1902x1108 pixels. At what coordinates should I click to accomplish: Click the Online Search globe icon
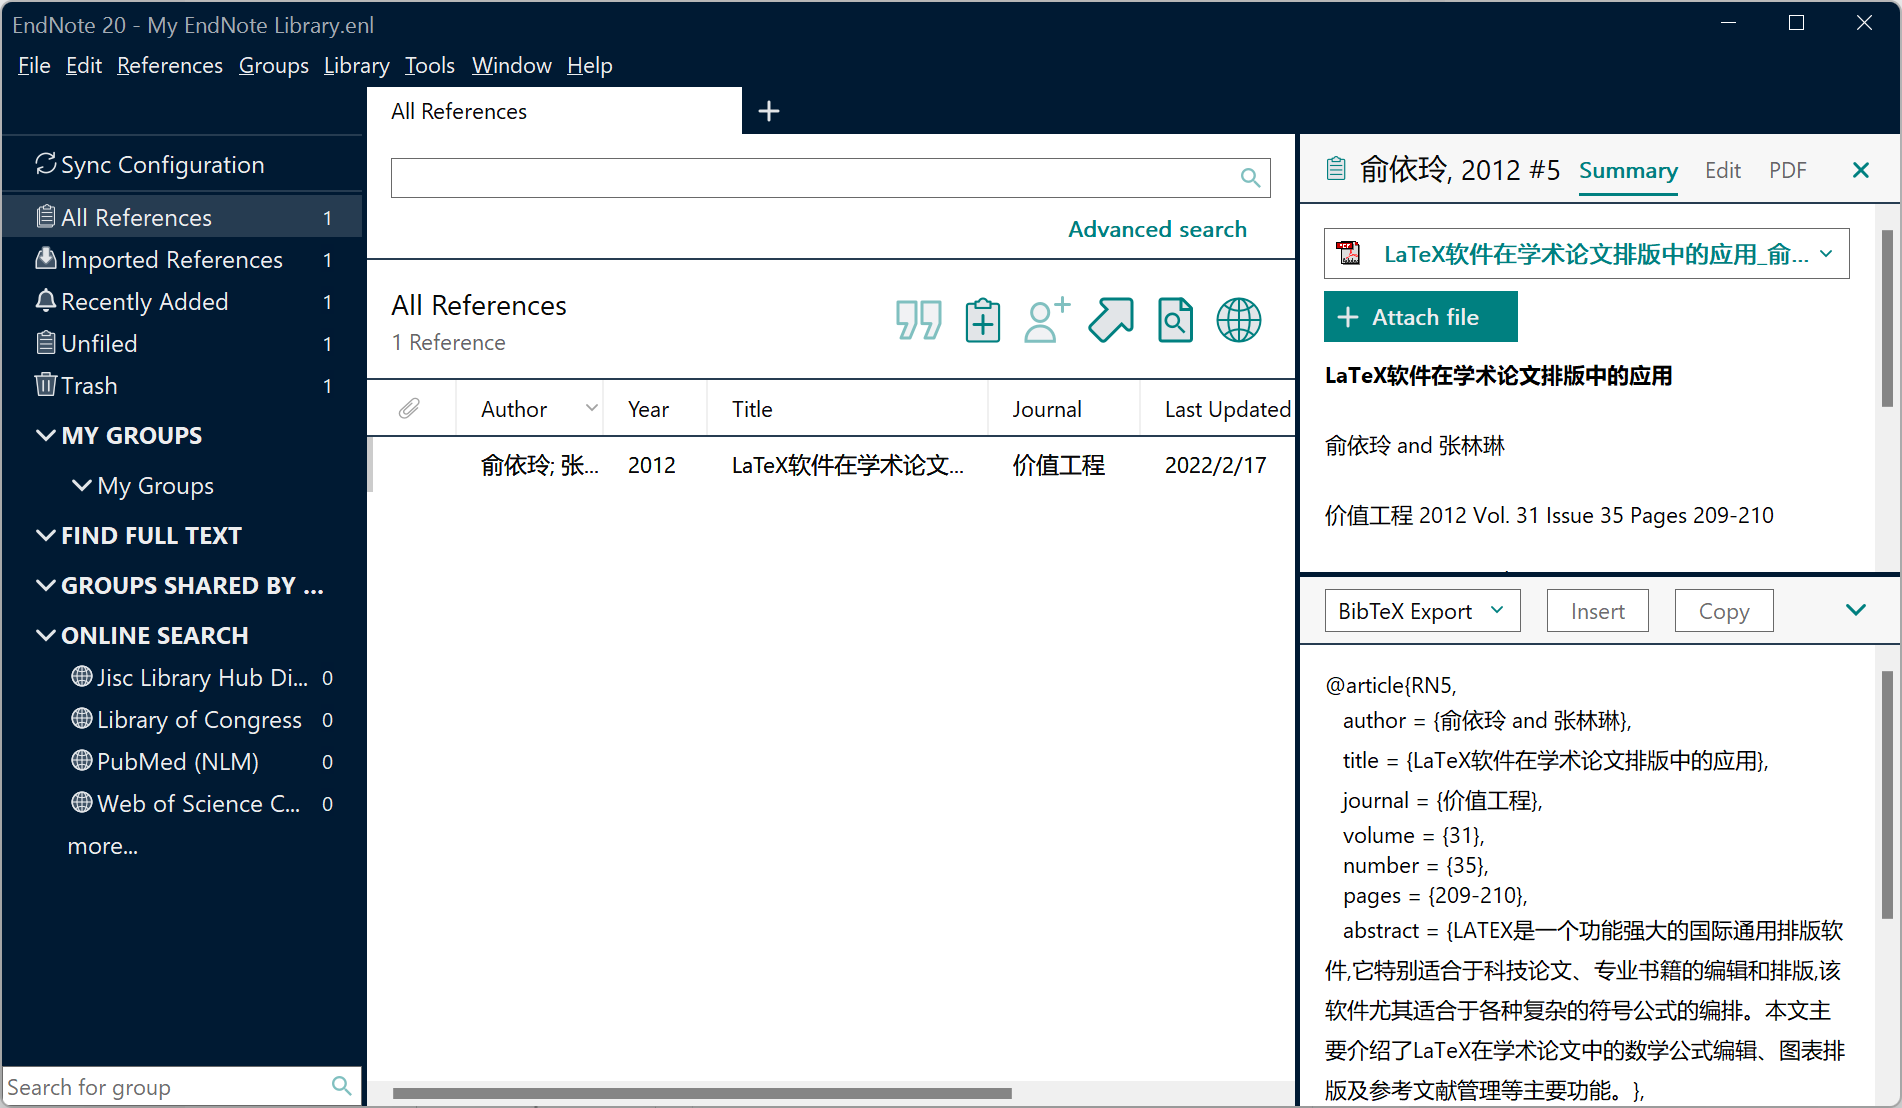(x=1238, y=320)
